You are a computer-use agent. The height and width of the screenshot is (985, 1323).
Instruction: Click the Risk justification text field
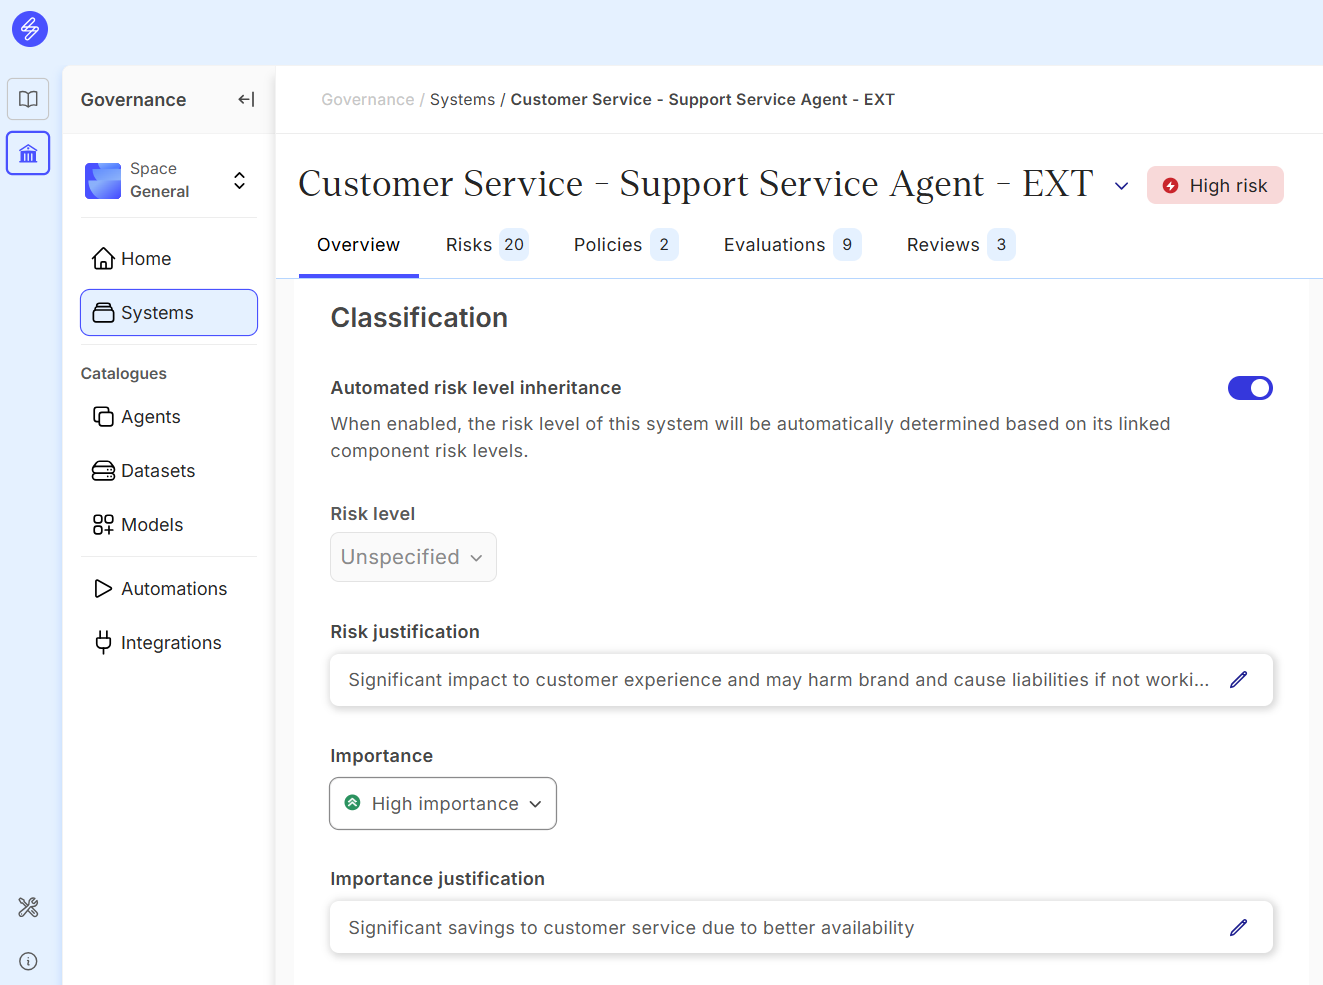[778, 680]
